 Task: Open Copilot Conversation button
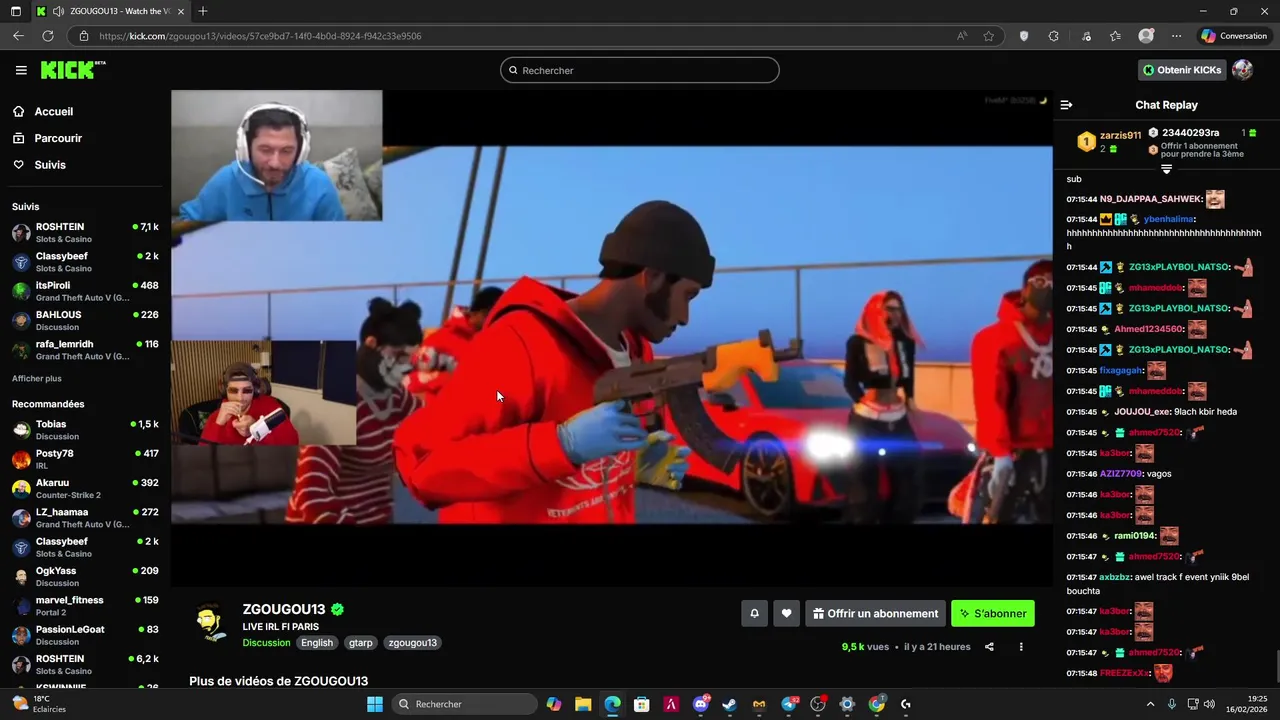coord(1235,36)
